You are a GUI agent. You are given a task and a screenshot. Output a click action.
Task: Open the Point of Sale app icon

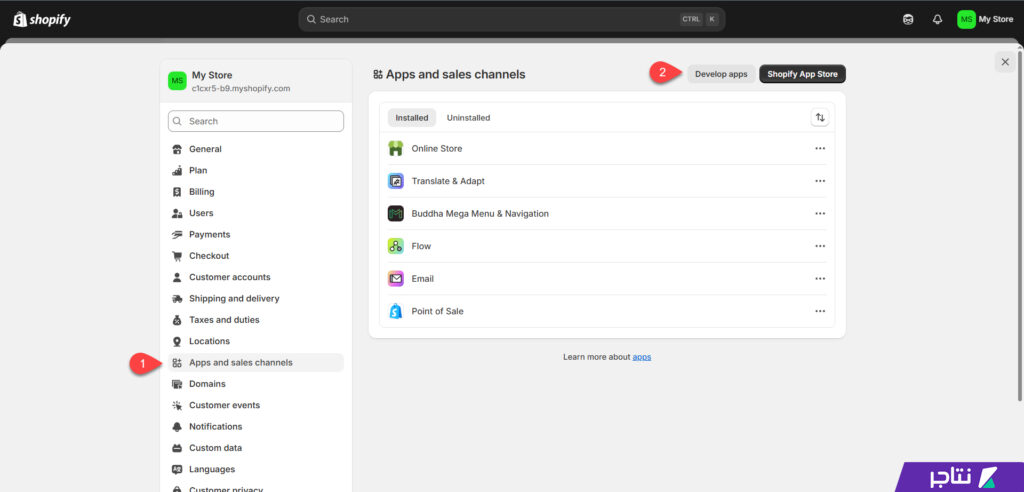[x=396, y=311]
